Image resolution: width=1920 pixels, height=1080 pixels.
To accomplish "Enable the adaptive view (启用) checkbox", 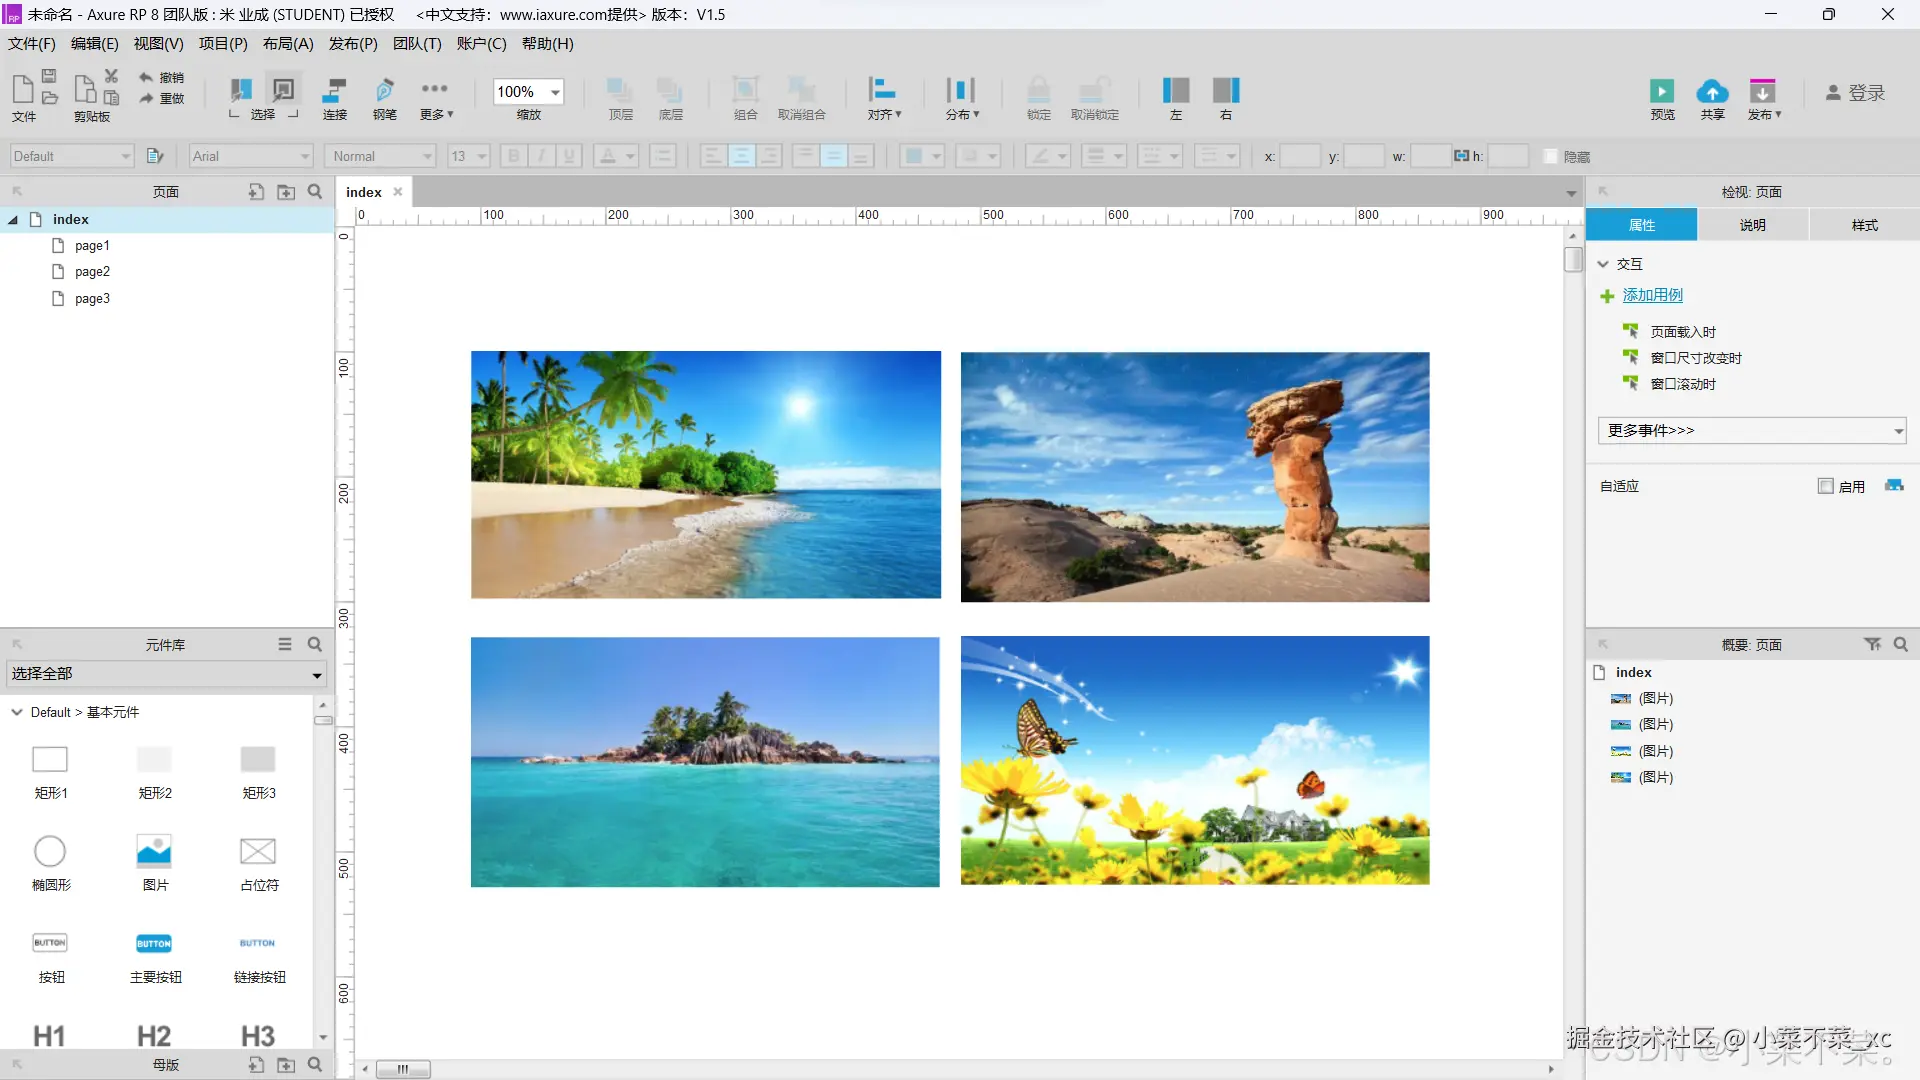I will pos(1826,486).
